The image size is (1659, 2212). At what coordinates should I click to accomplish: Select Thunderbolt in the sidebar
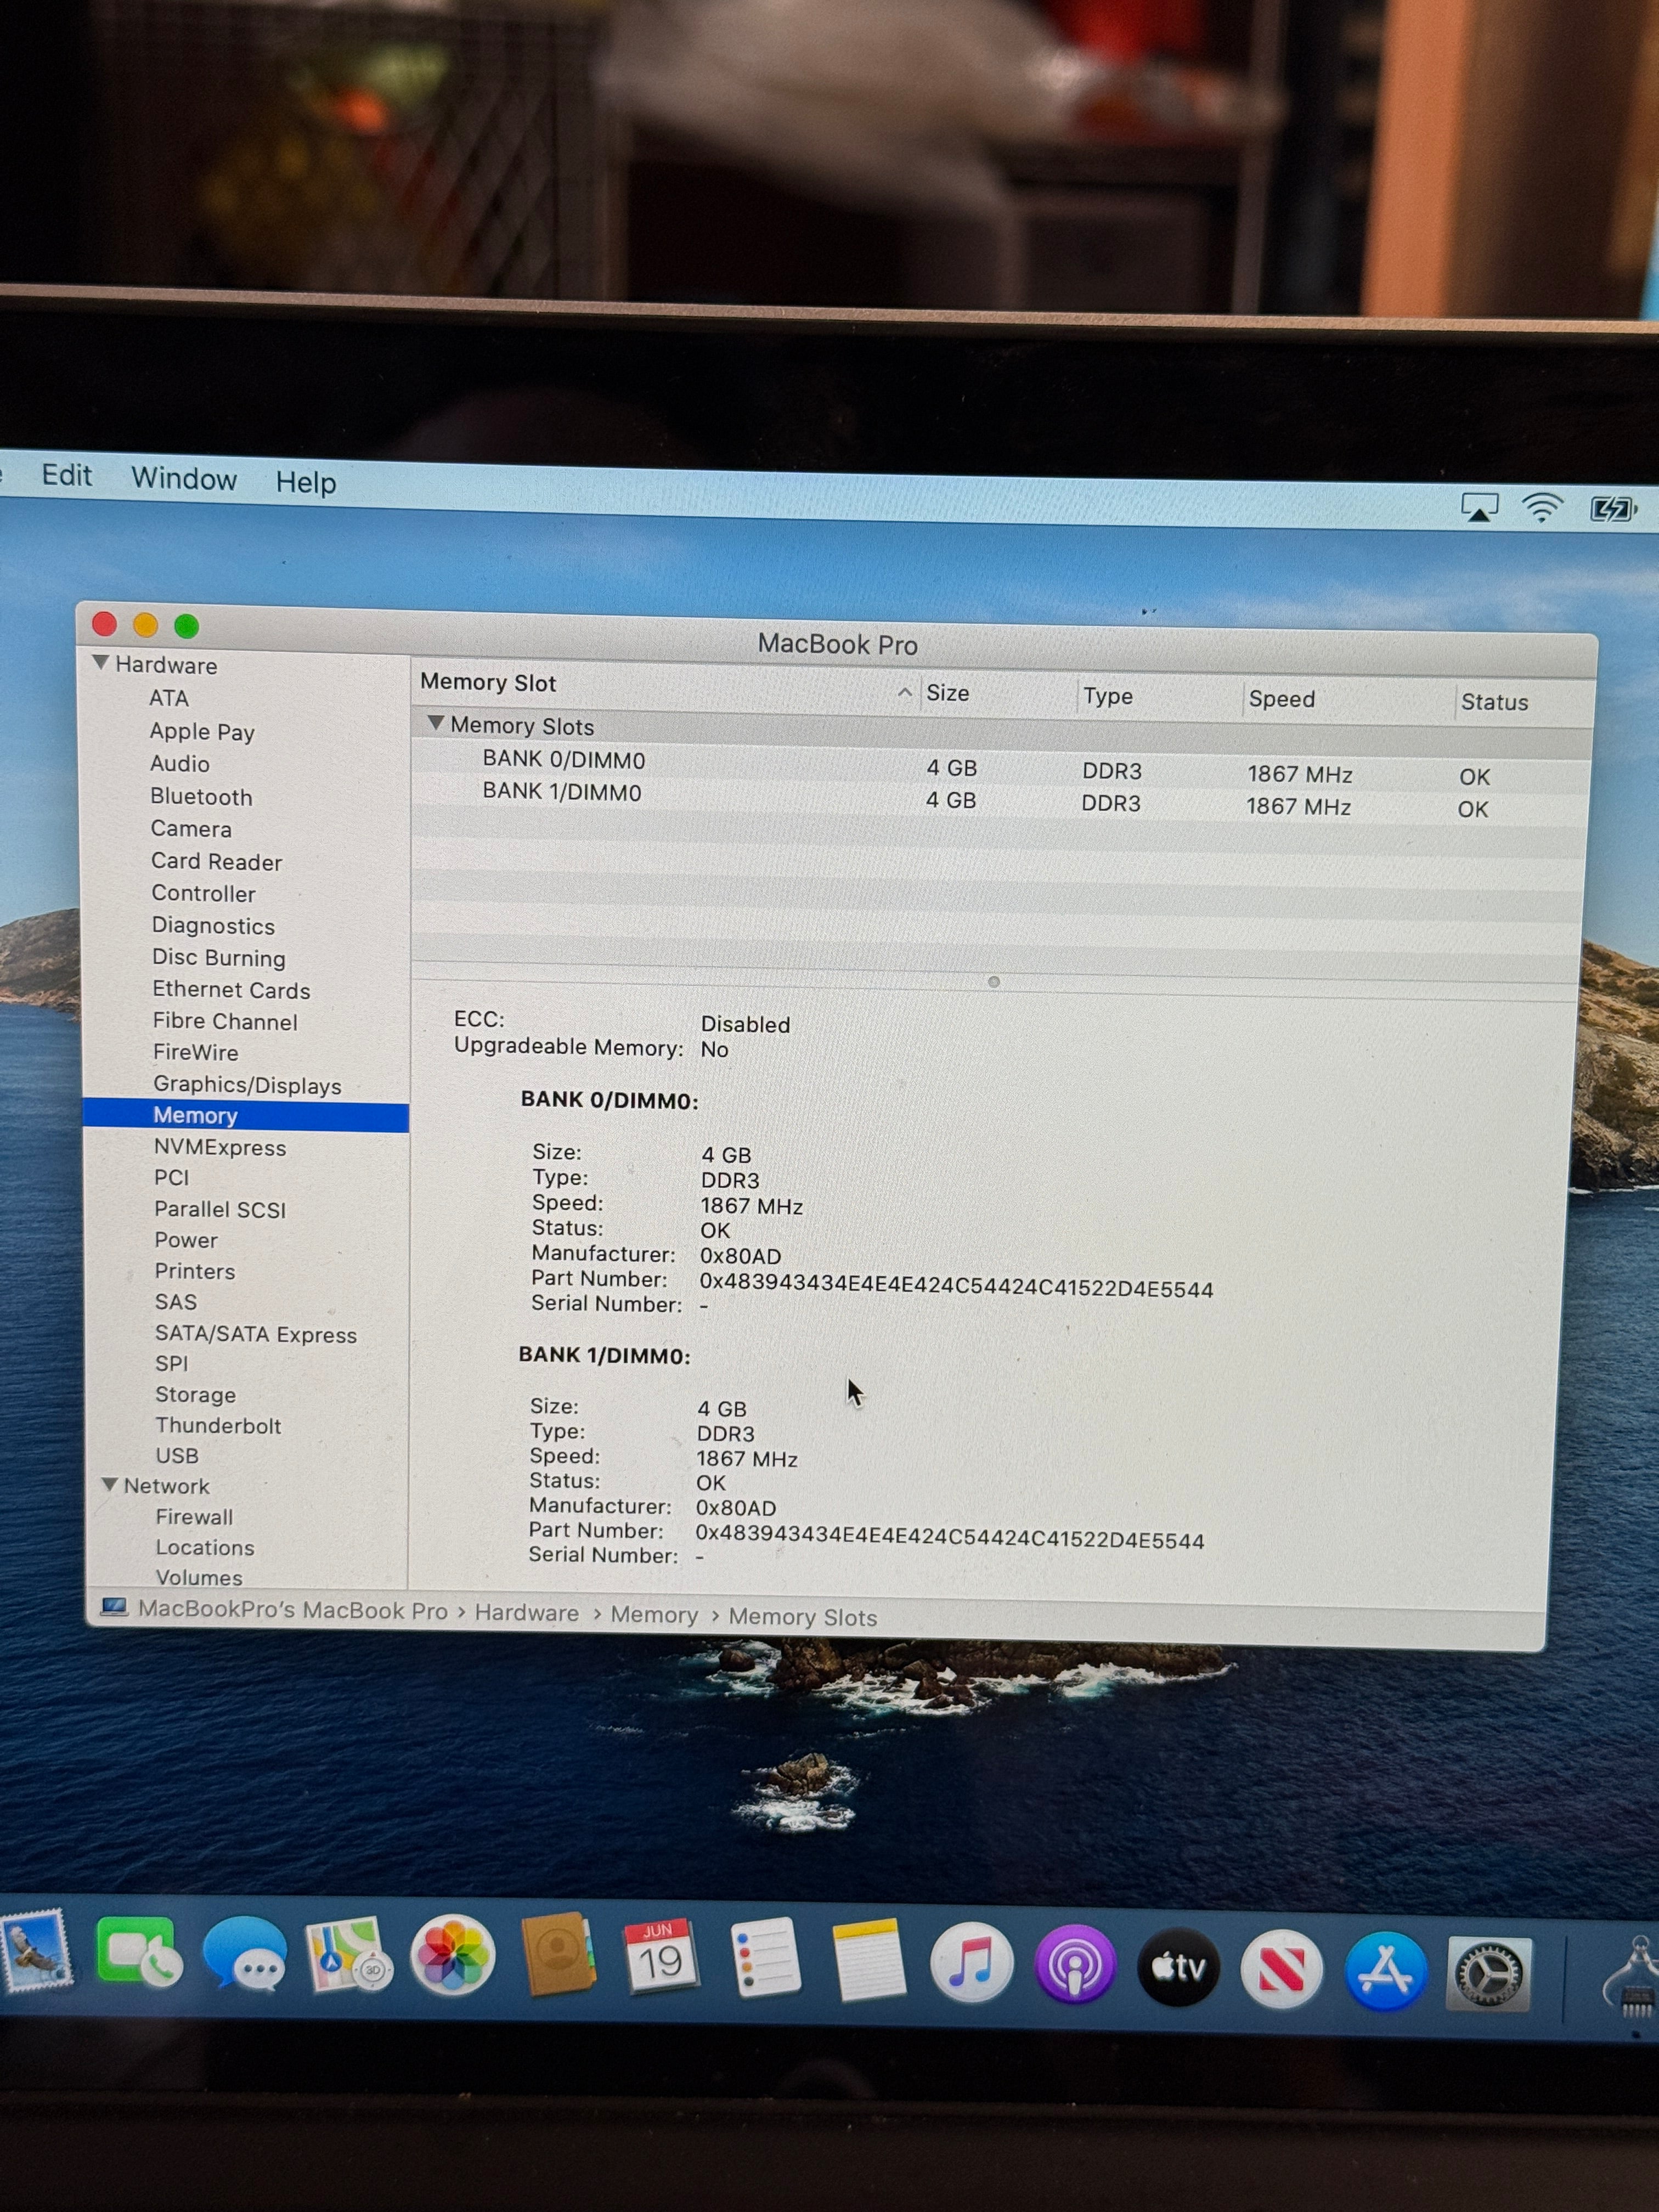pyautogui.click(x=218, y=1426)
